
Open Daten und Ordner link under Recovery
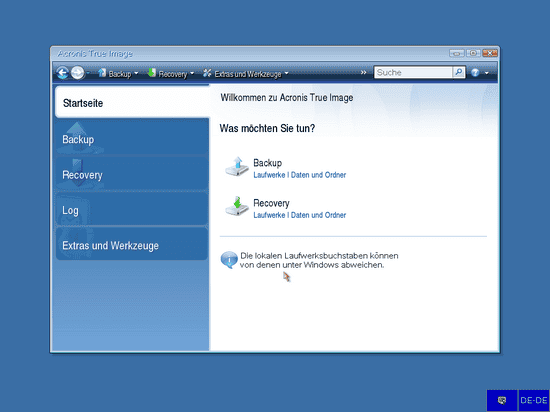pos(318,215)
